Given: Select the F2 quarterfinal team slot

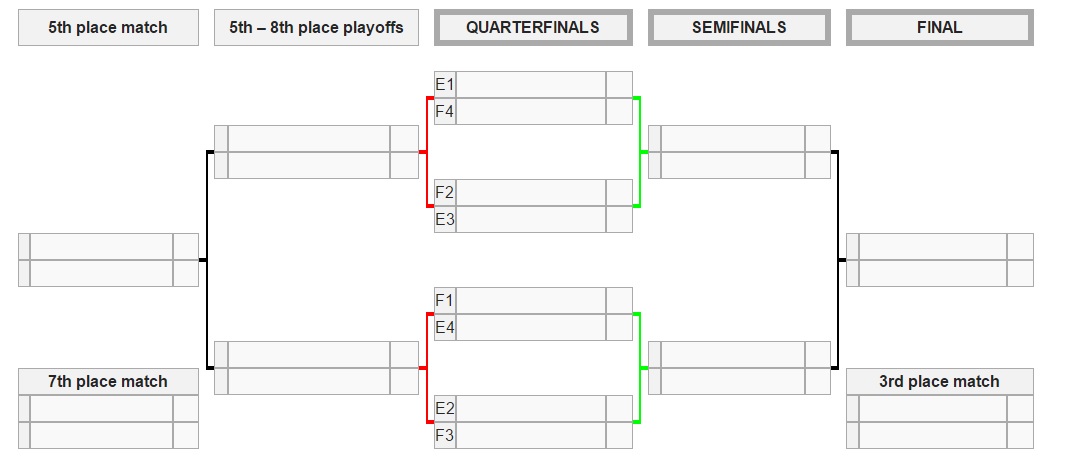Looking at the screenshot, I should coord(531,193).
